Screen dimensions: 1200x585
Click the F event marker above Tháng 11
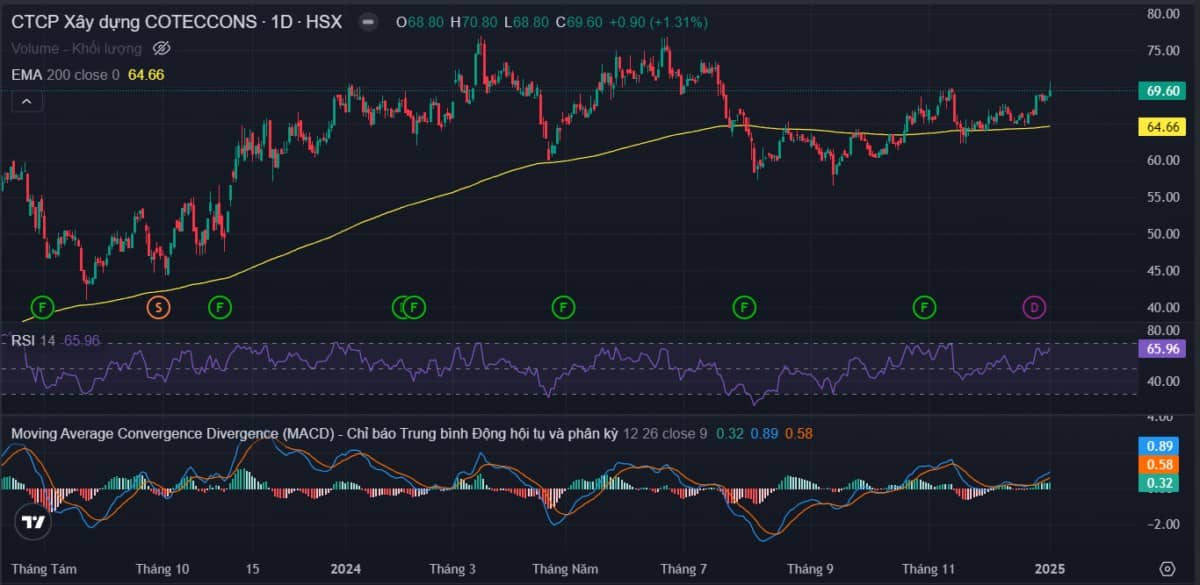click(925, 306)
